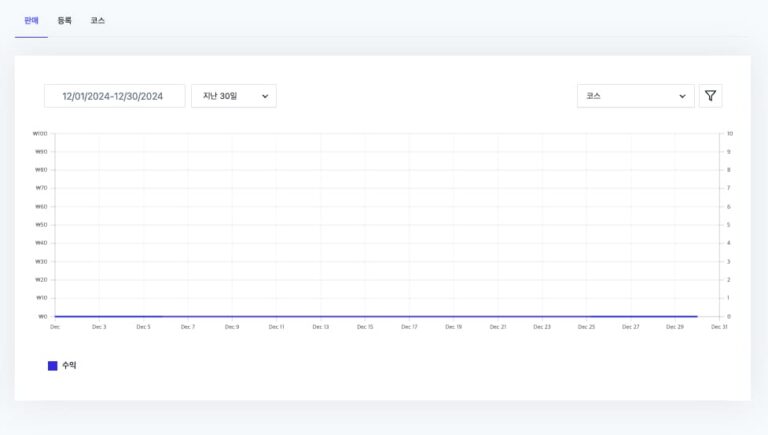
Task: Open the 코스 tab at top
Action: click(97, 20)
